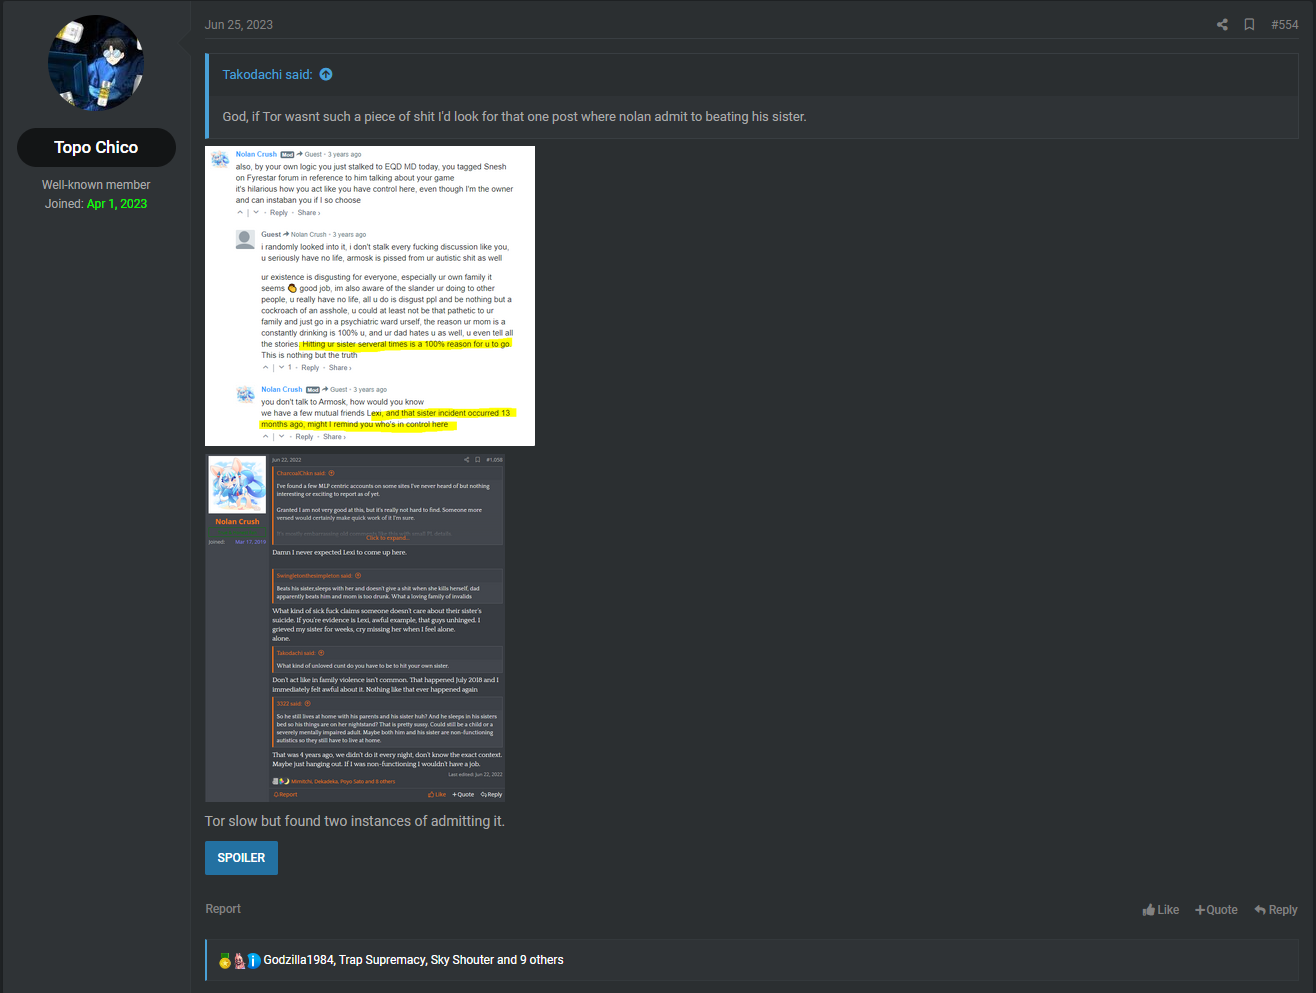The image size is (1316, 993).
Task: Jump to quoted post via up-arrow icon
Action: coord(326,74)
